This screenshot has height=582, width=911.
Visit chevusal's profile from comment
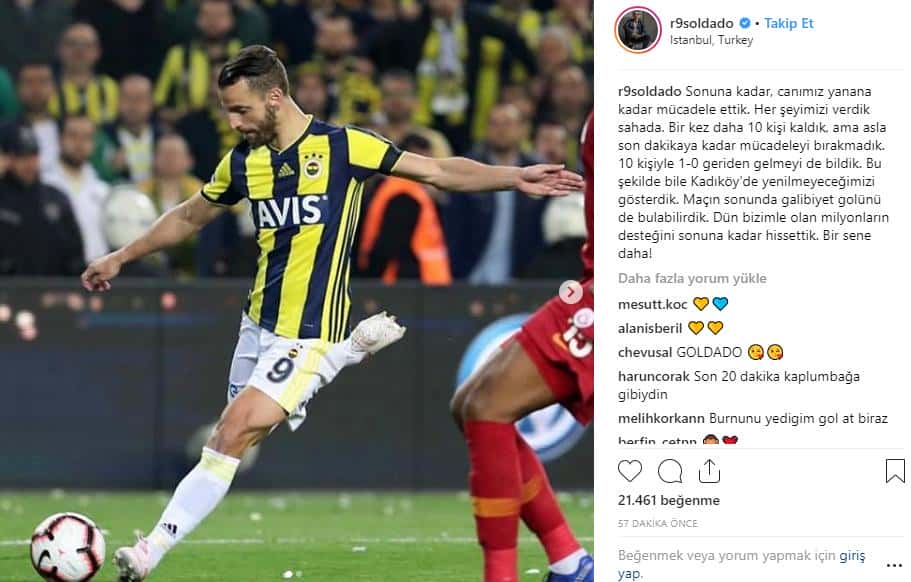[645, 353]
